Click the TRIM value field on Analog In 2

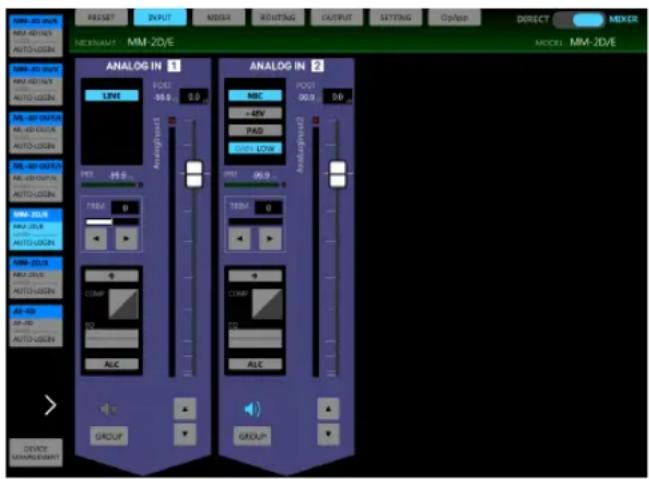pos(268,207)
